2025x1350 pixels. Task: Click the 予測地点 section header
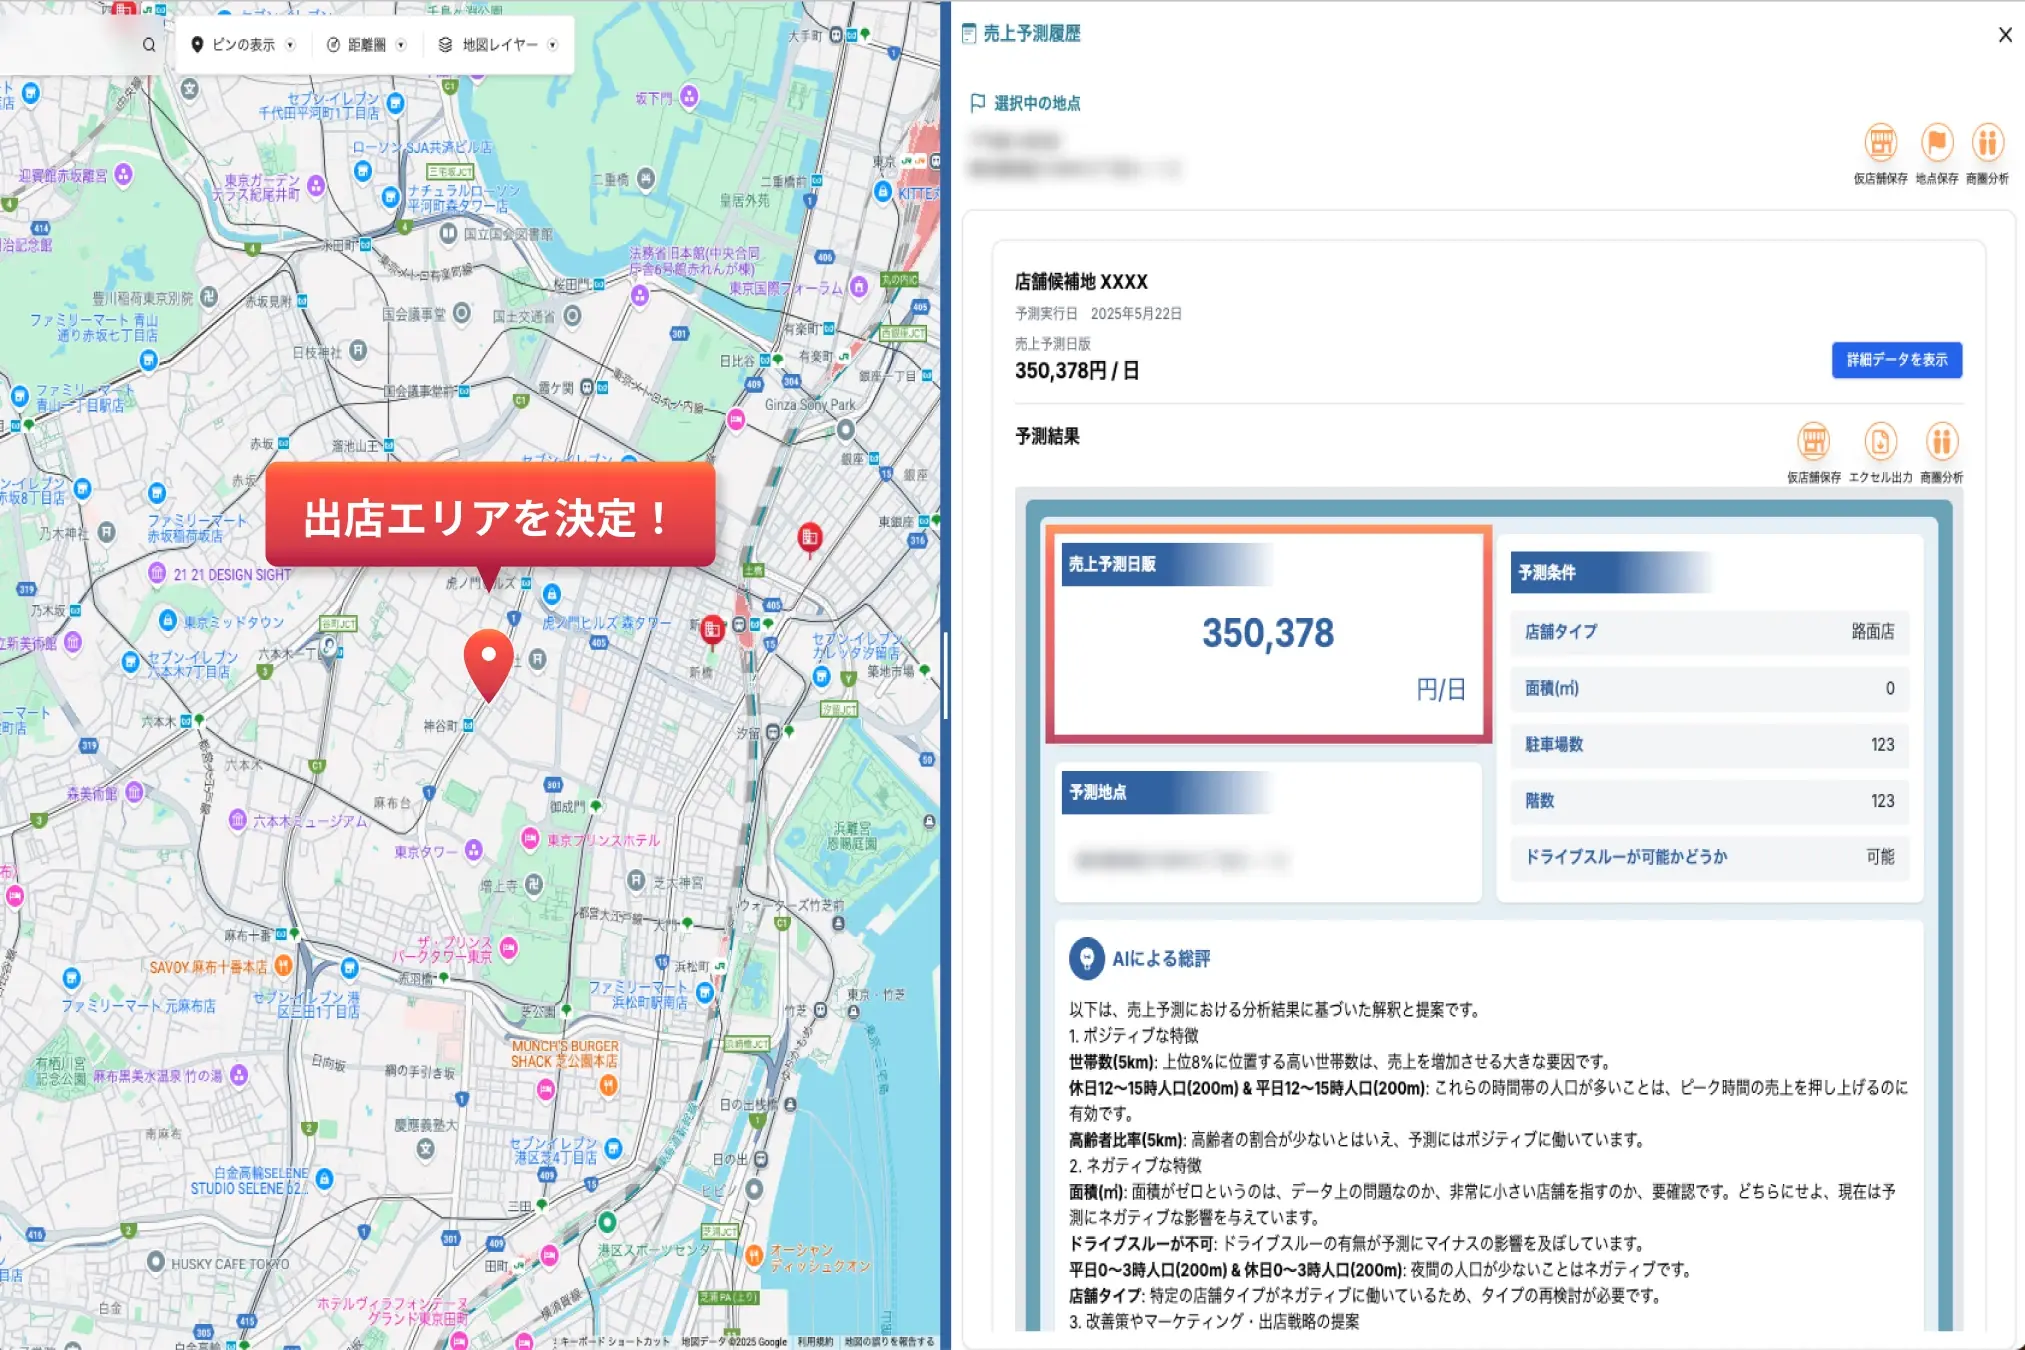click(1166, 792)
